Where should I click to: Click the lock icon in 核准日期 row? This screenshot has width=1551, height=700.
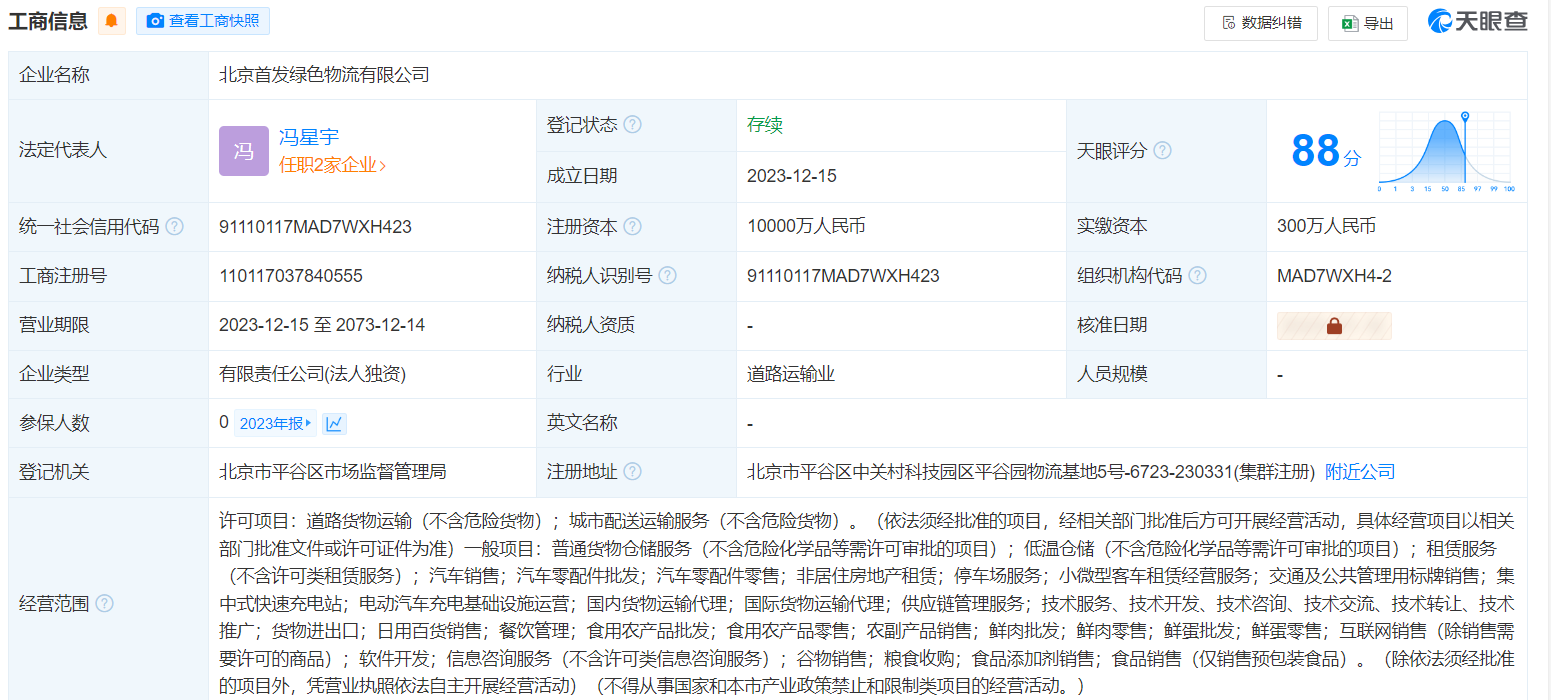[x=1334, y=326]
